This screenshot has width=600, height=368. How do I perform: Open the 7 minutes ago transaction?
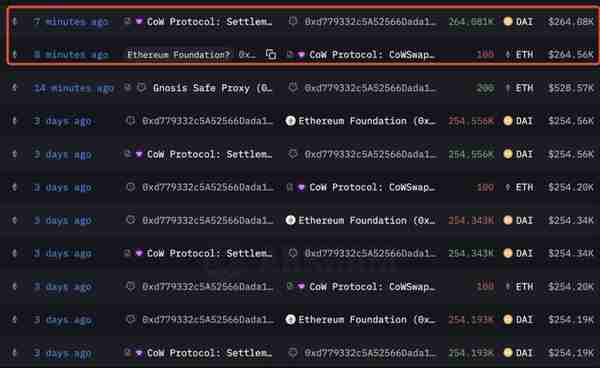coord(71,22)
